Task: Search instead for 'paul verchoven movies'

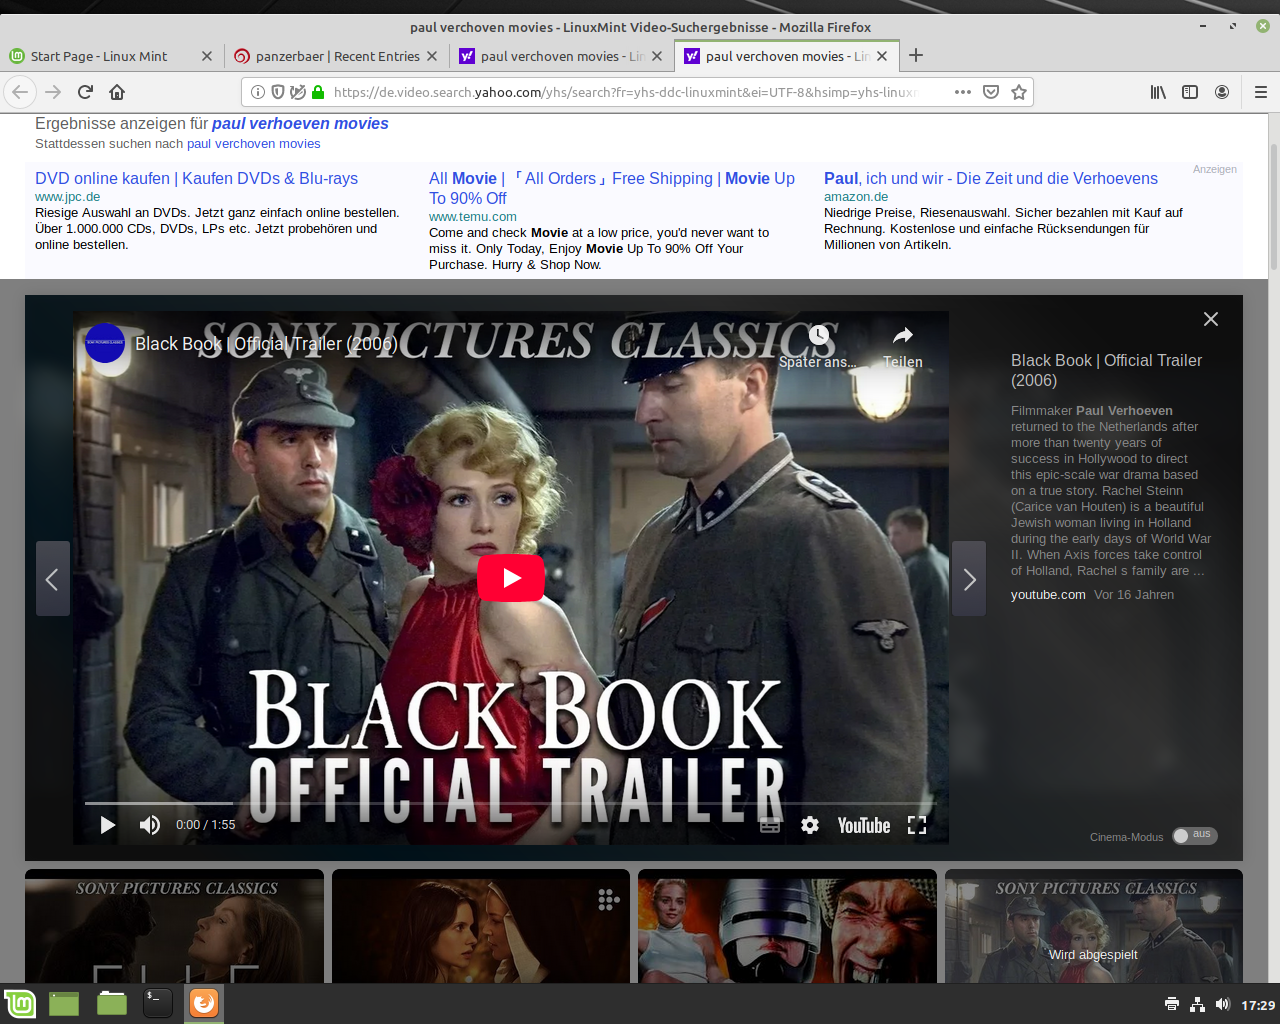Action: pos(254,144)
